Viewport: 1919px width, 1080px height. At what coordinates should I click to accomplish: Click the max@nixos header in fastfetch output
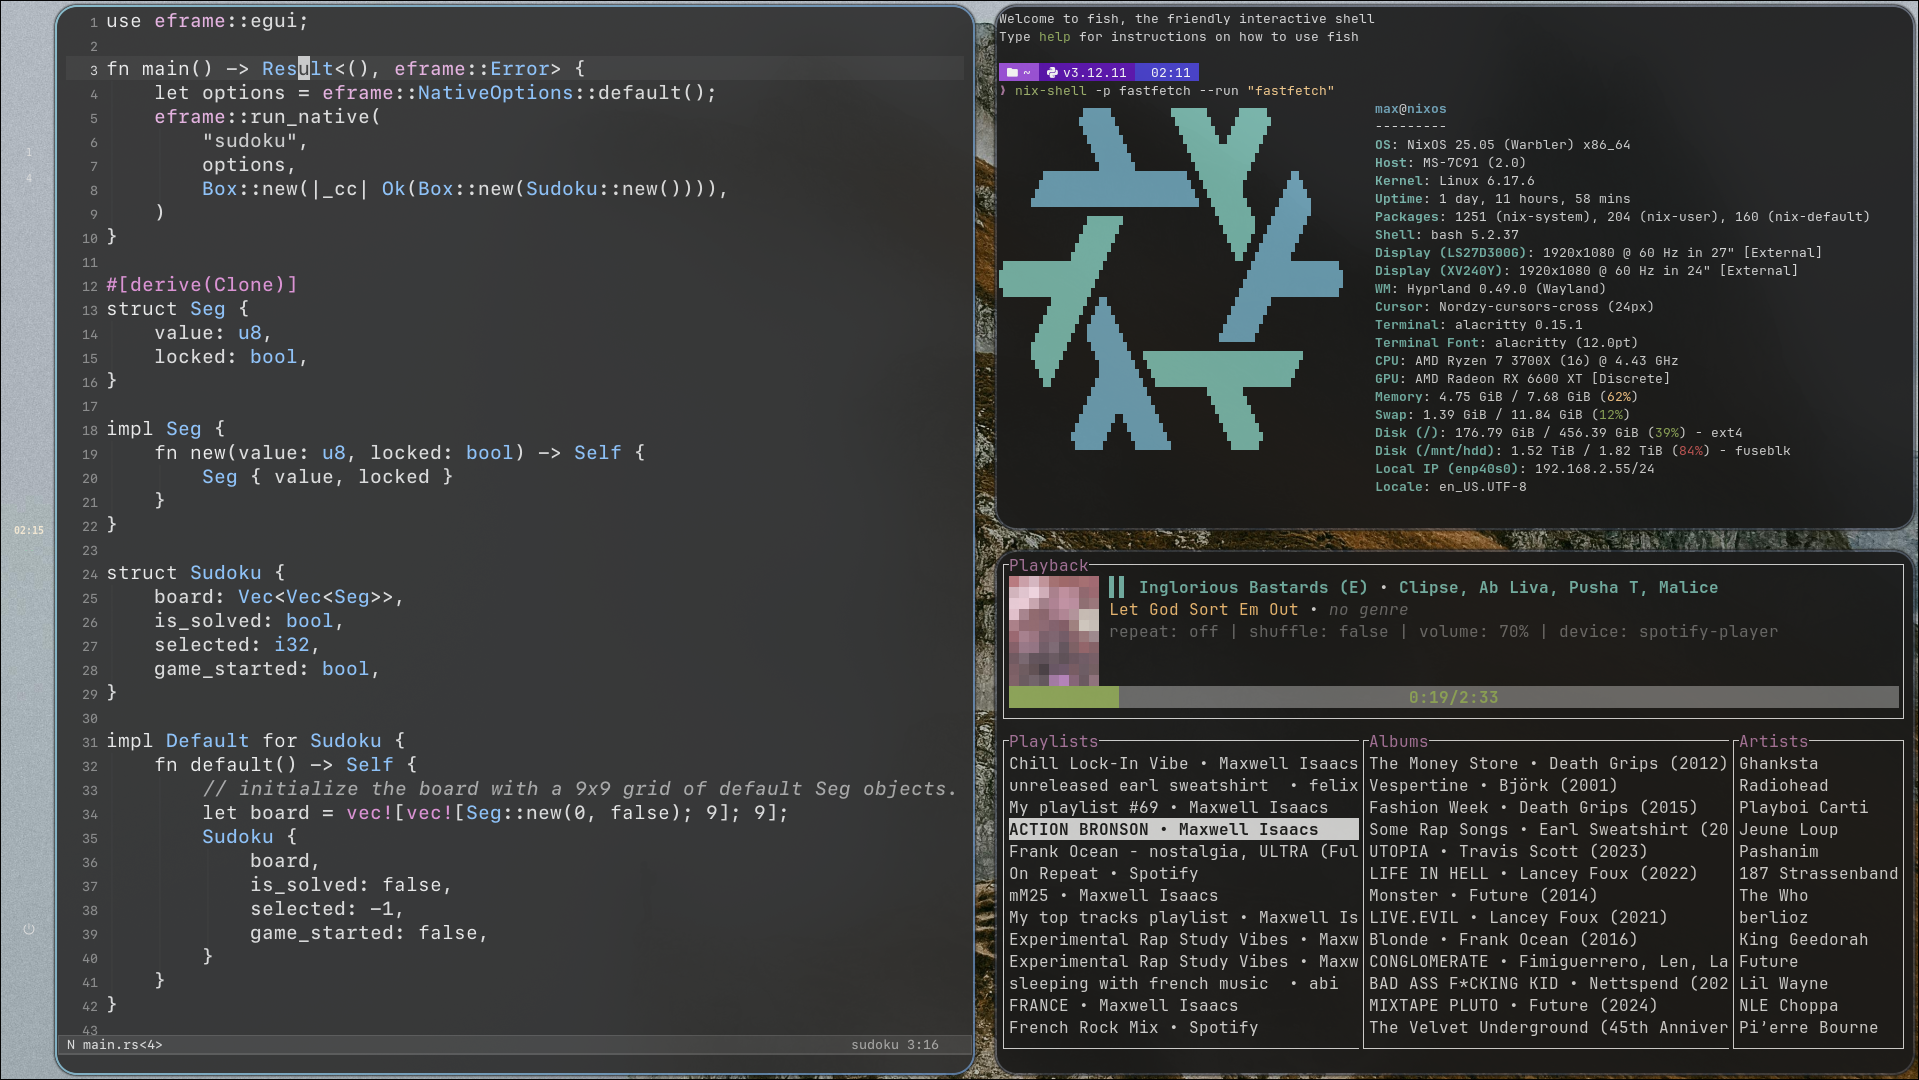pyautogui.click(x=1410, y=109)
